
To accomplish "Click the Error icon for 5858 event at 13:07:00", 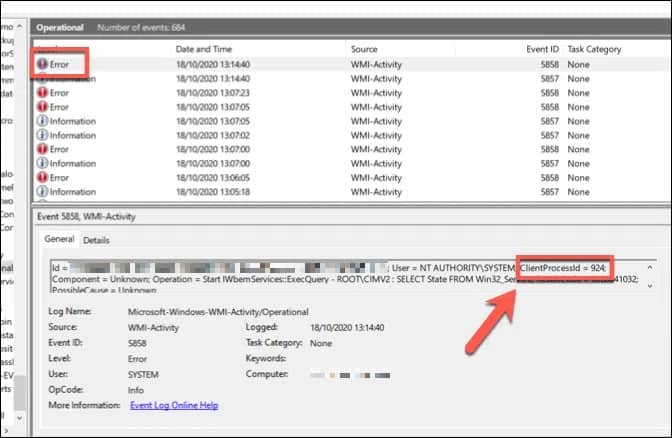I will coord(42,149).
